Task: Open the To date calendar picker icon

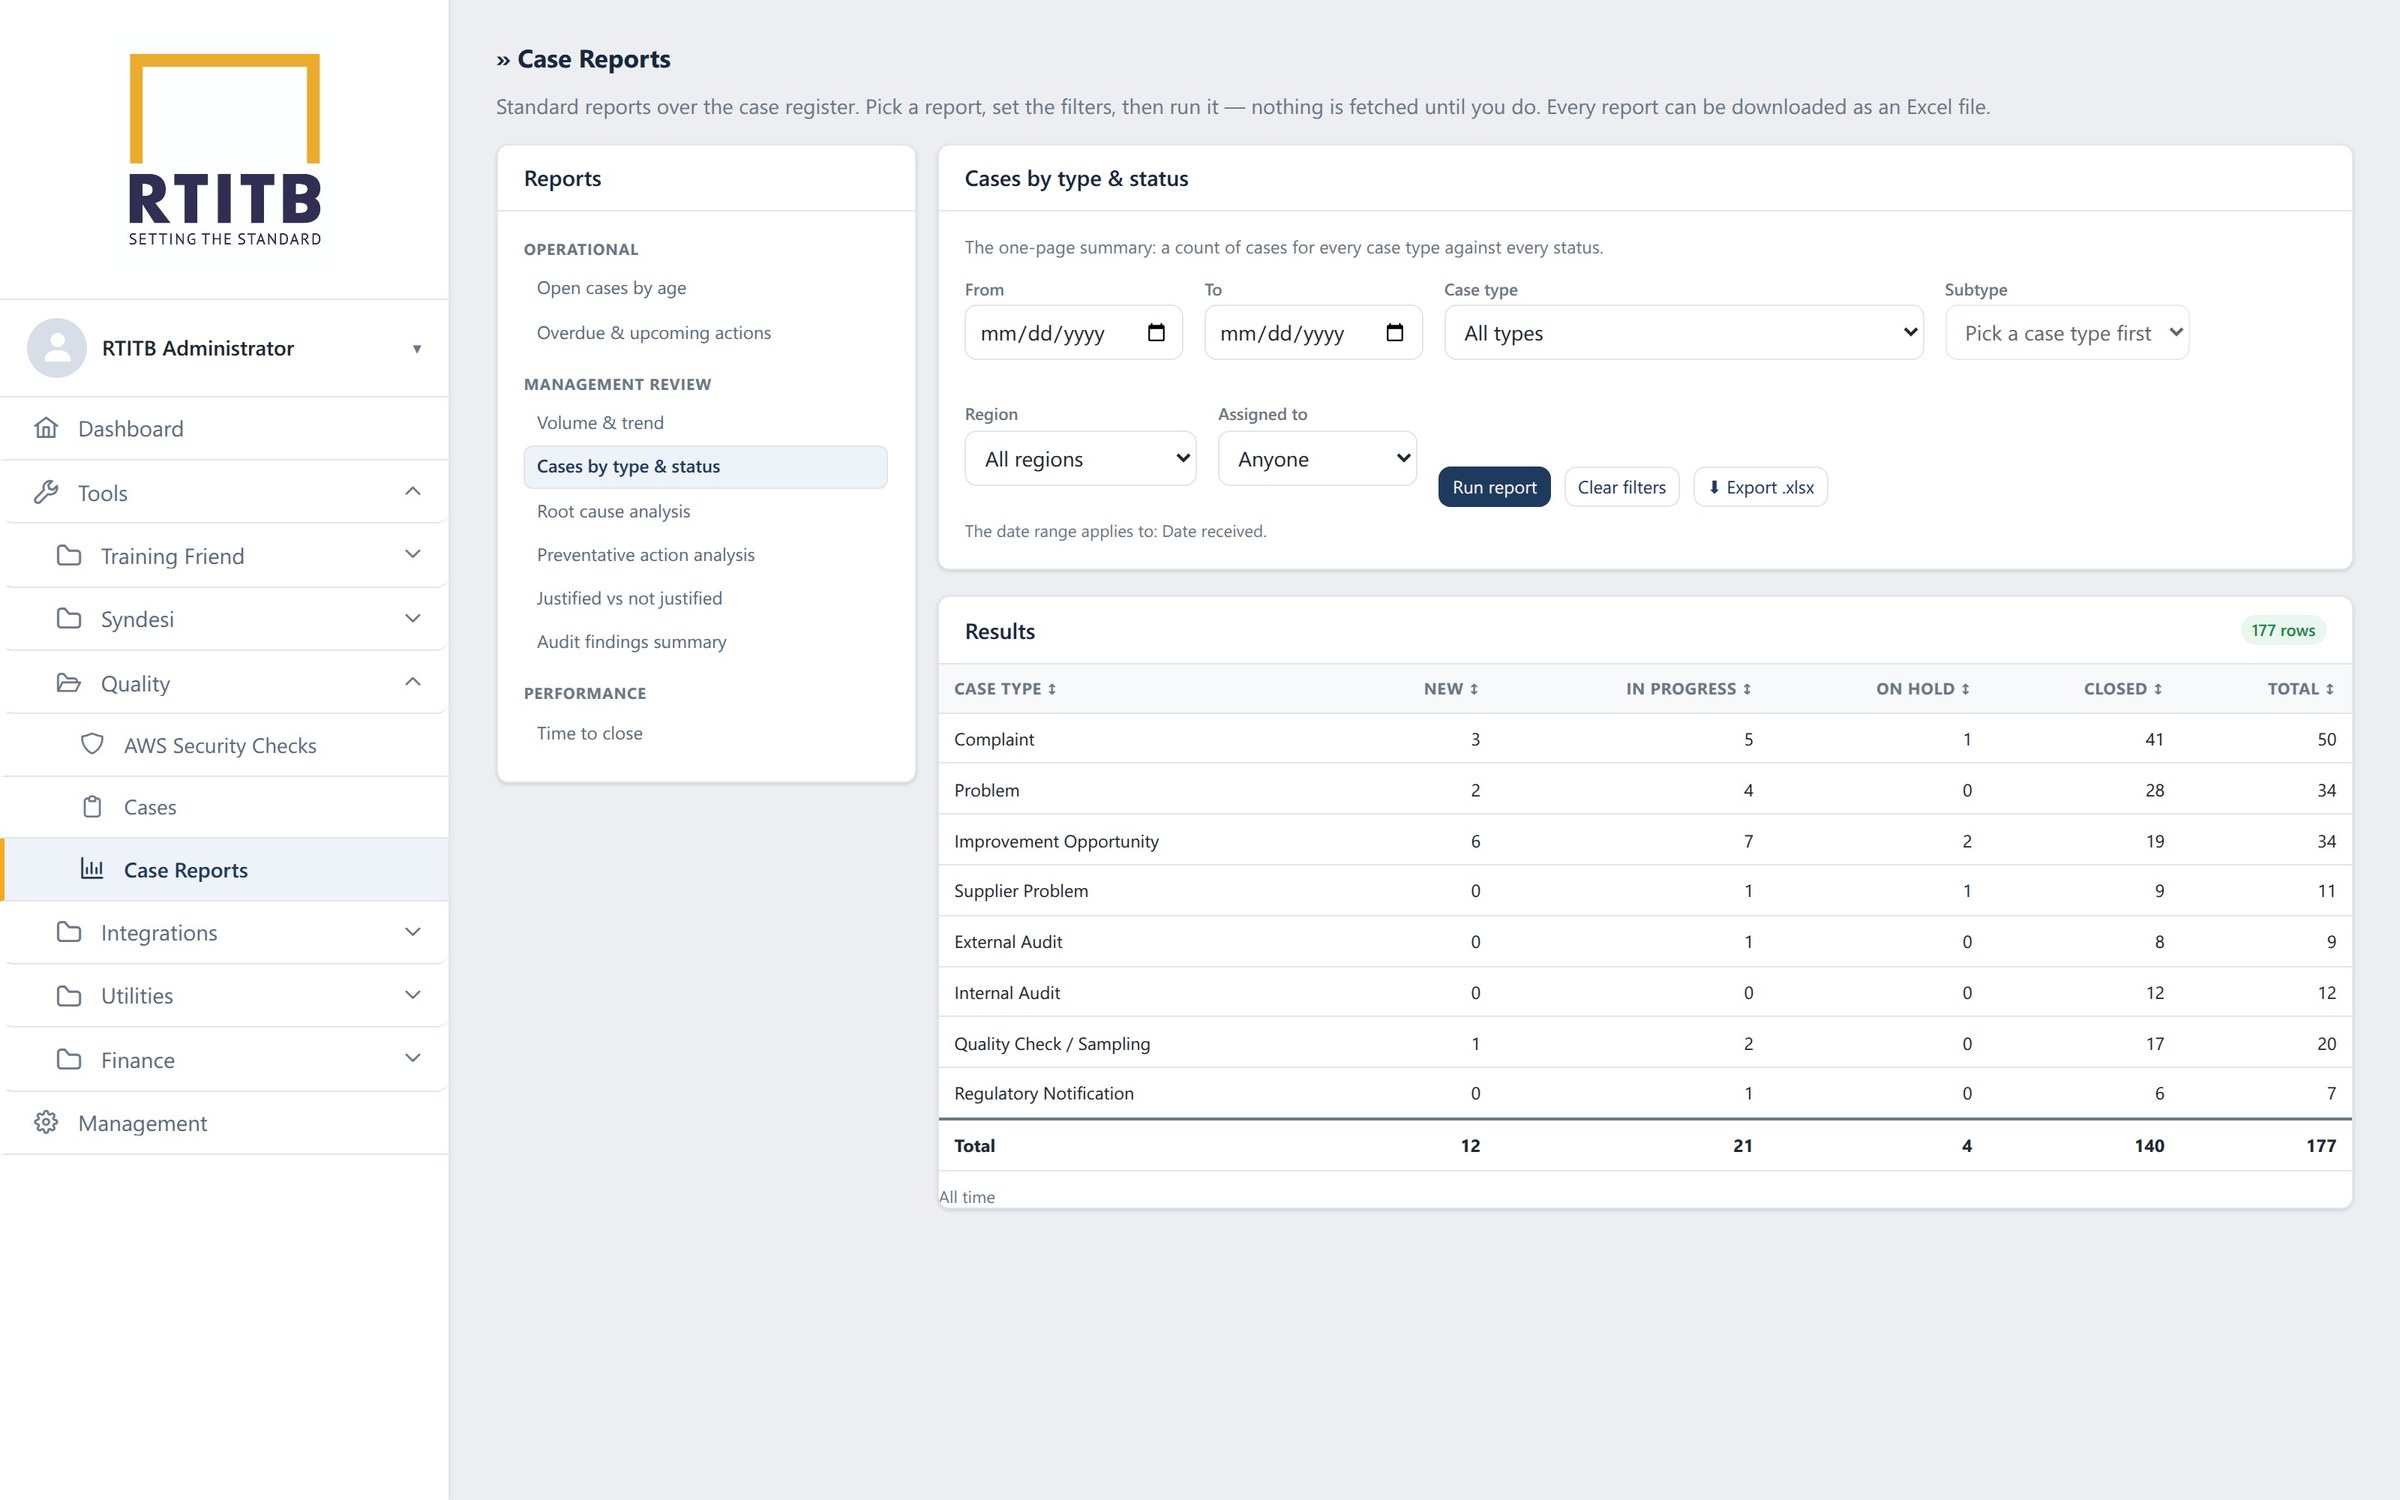Action: pos(1395,333)
